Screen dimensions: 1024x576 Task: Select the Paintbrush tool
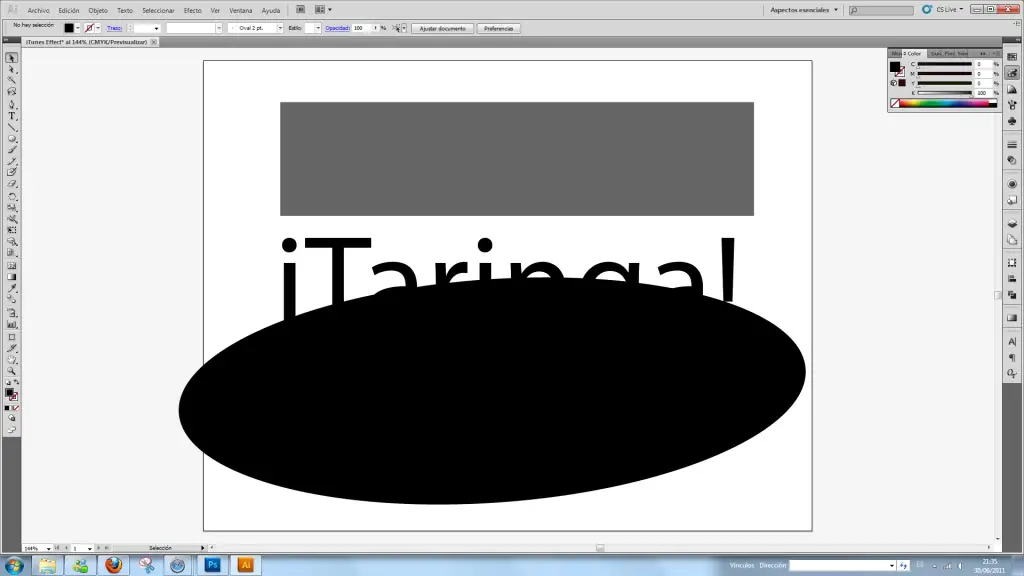point(12,150)
